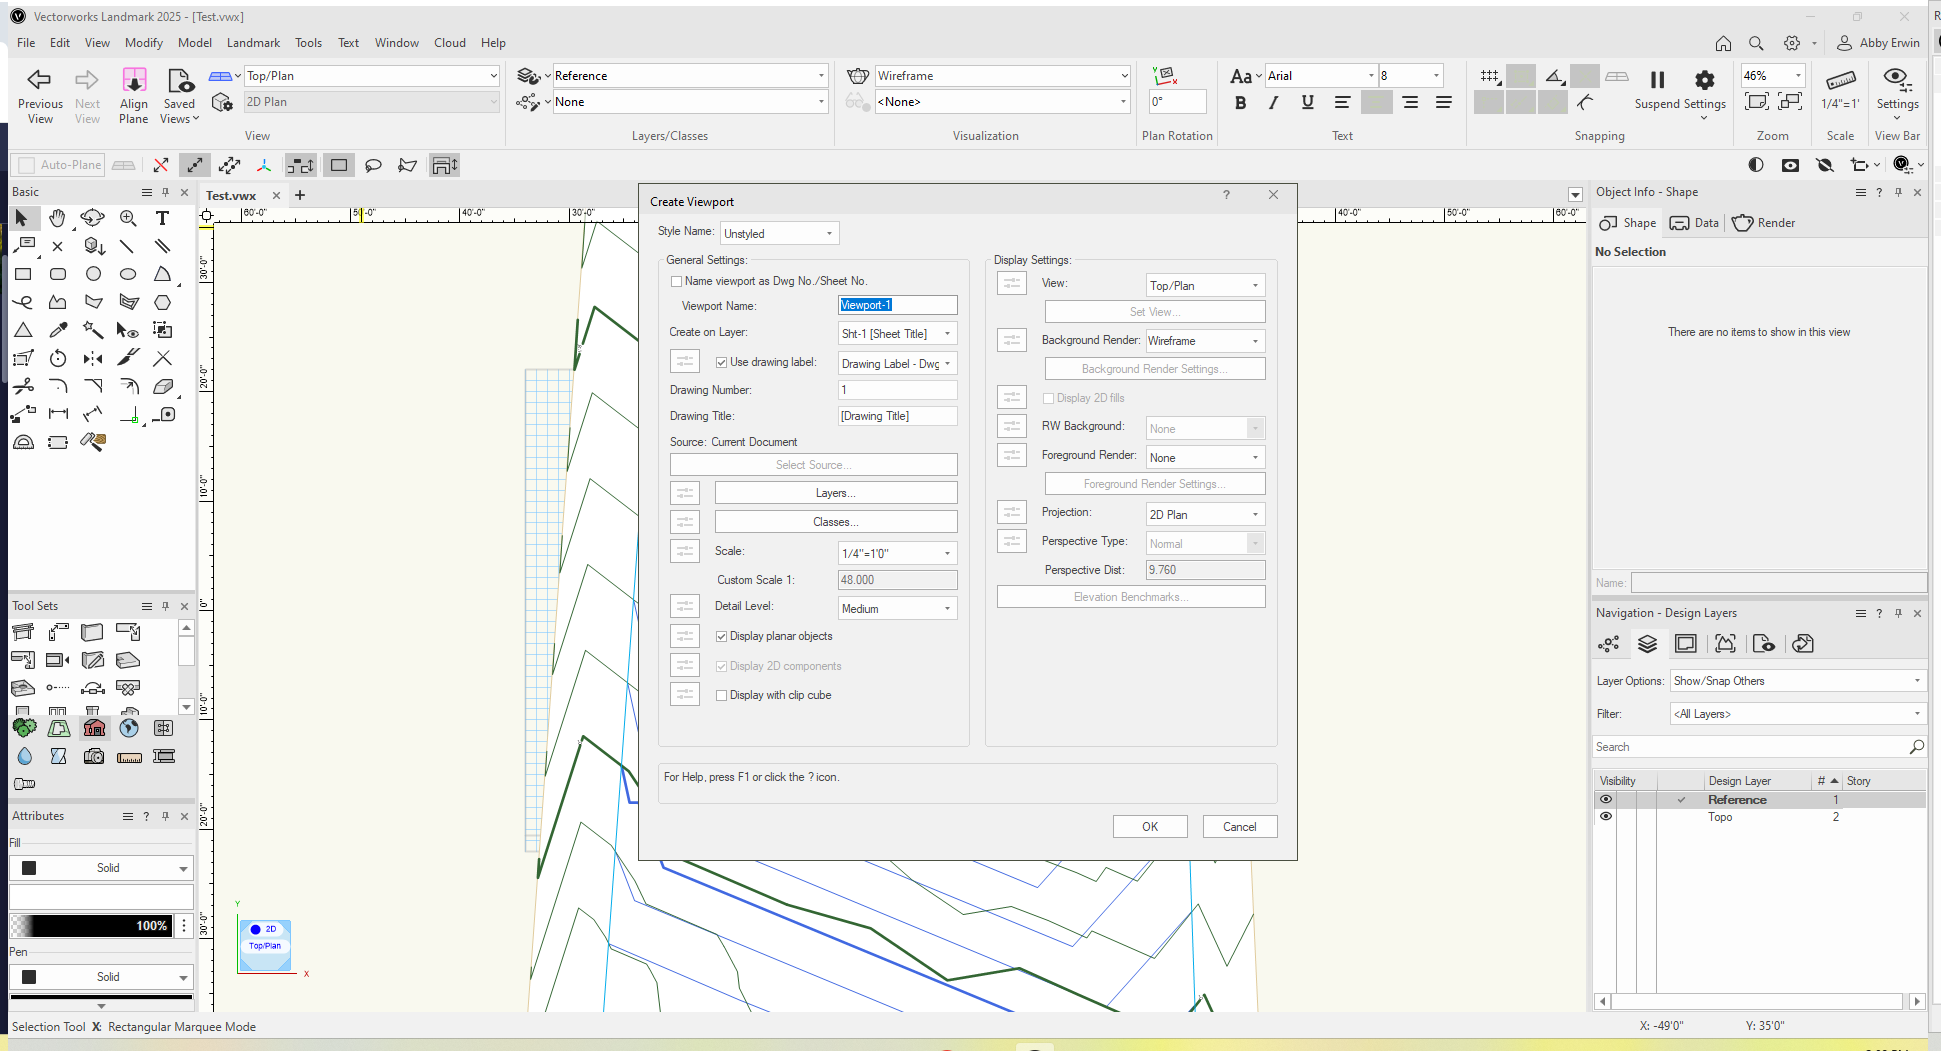Click the Drawing Title input field
Image resolution: width=1941 pixels, height=1051 pixels.
click(x=897, y=416)
